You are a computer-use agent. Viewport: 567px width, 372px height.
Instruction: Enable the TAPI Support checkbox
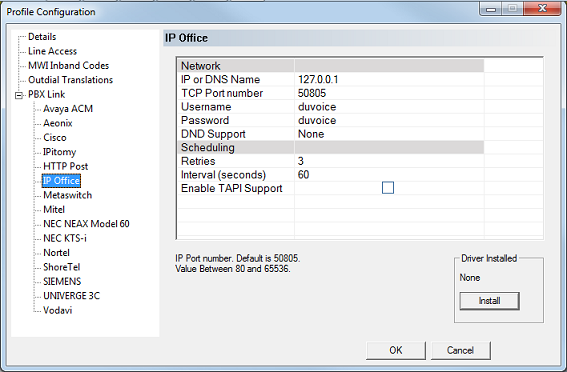(388, 188)
